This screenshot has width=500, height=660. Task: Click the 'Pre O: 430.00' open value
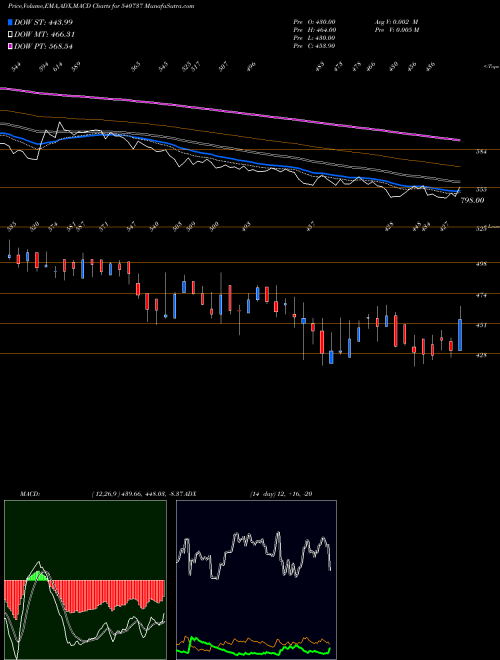(314, 21)
